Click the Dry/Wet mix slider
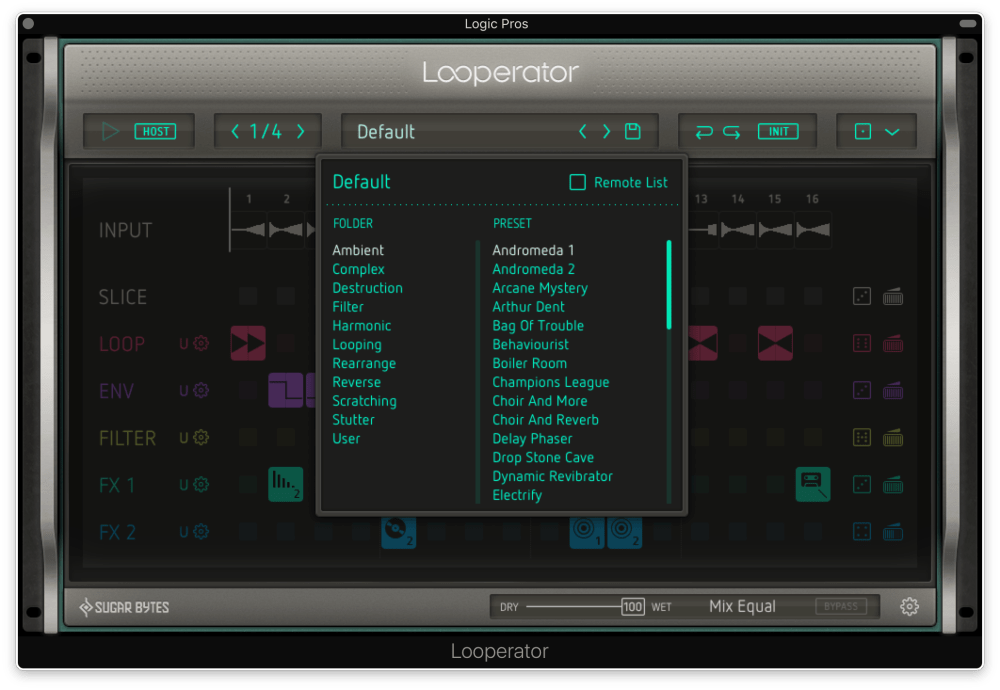Screen dimensions: 1000x690 point(575,606)
